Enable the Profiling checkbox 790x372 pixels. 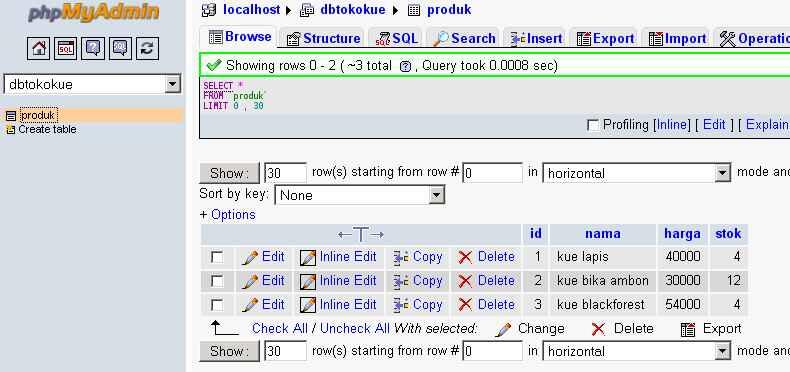pyautogui.click(x=594, y=125)
